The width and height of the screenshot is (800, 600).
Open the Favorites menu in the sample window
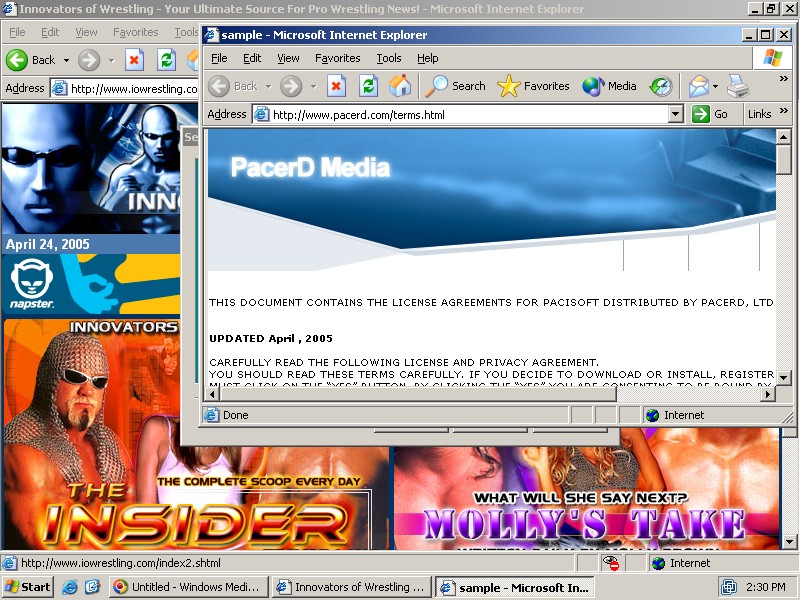coord(338,58)
